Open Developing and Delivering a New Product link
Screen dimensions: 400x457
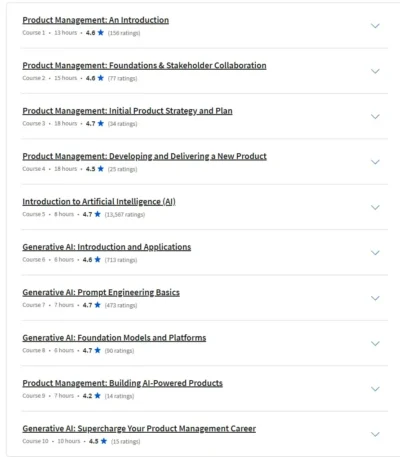pos(144,156)
